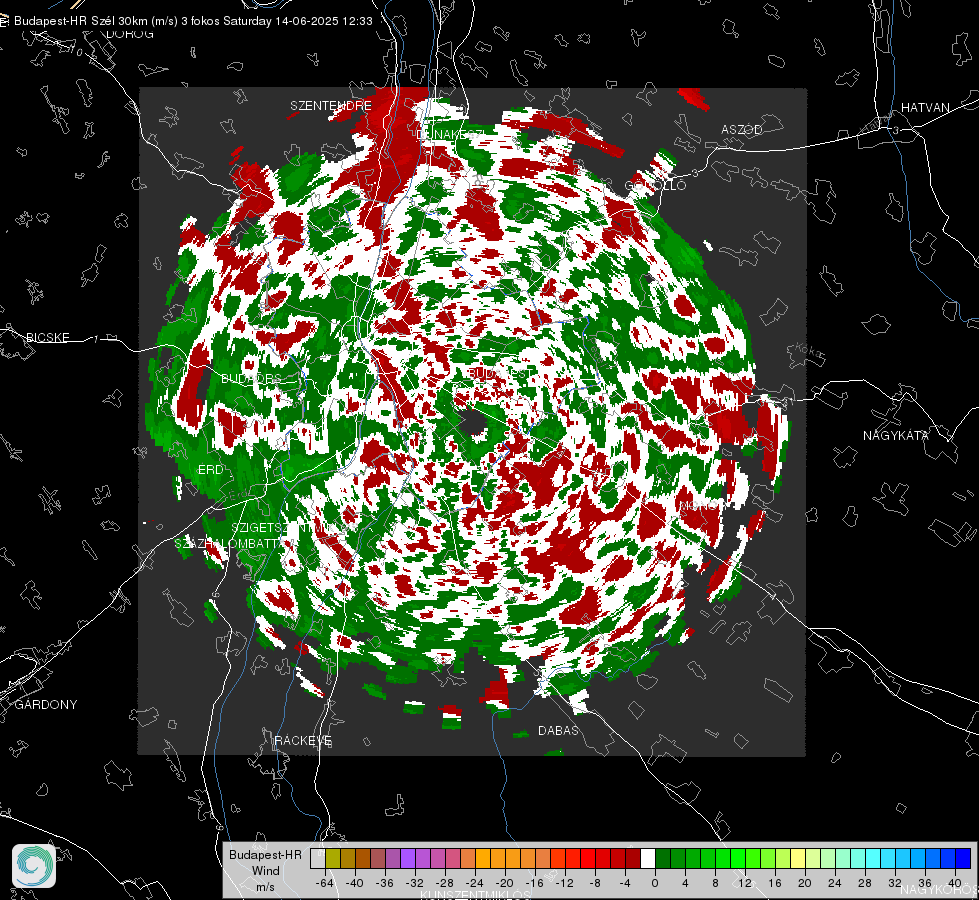
Task: Click the ERD town label
Action: [210, 470]
